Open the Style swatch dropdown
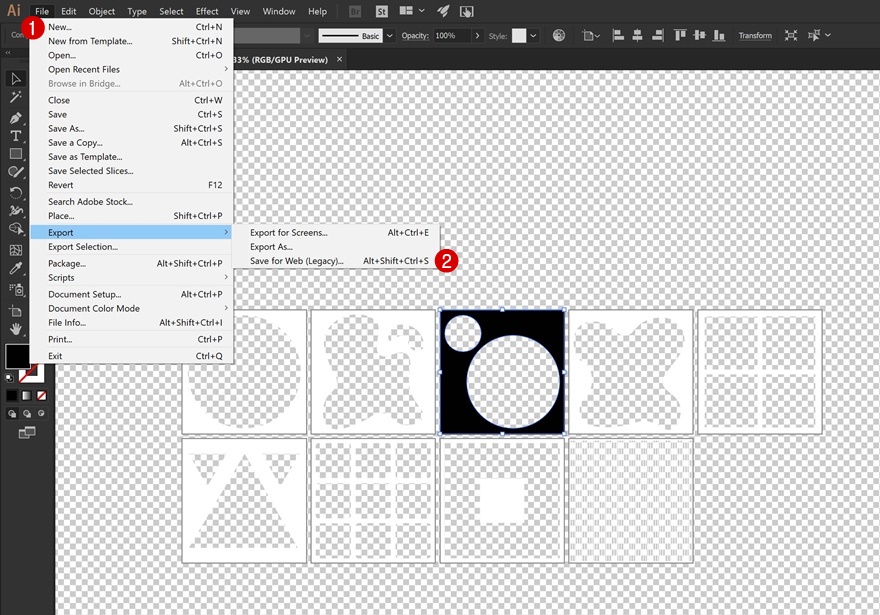 click(x=533, y=36)
